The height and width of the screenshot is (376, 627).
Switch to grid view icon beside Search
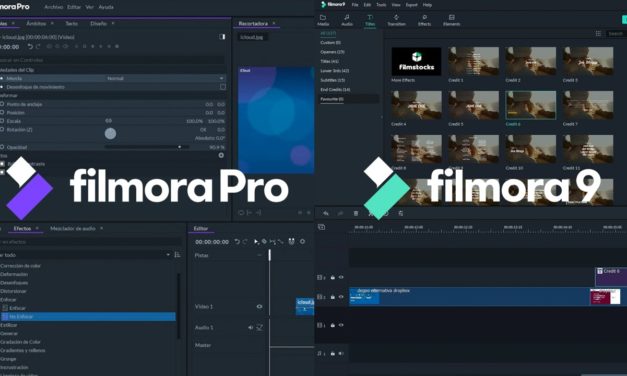[x=598, y=34]
